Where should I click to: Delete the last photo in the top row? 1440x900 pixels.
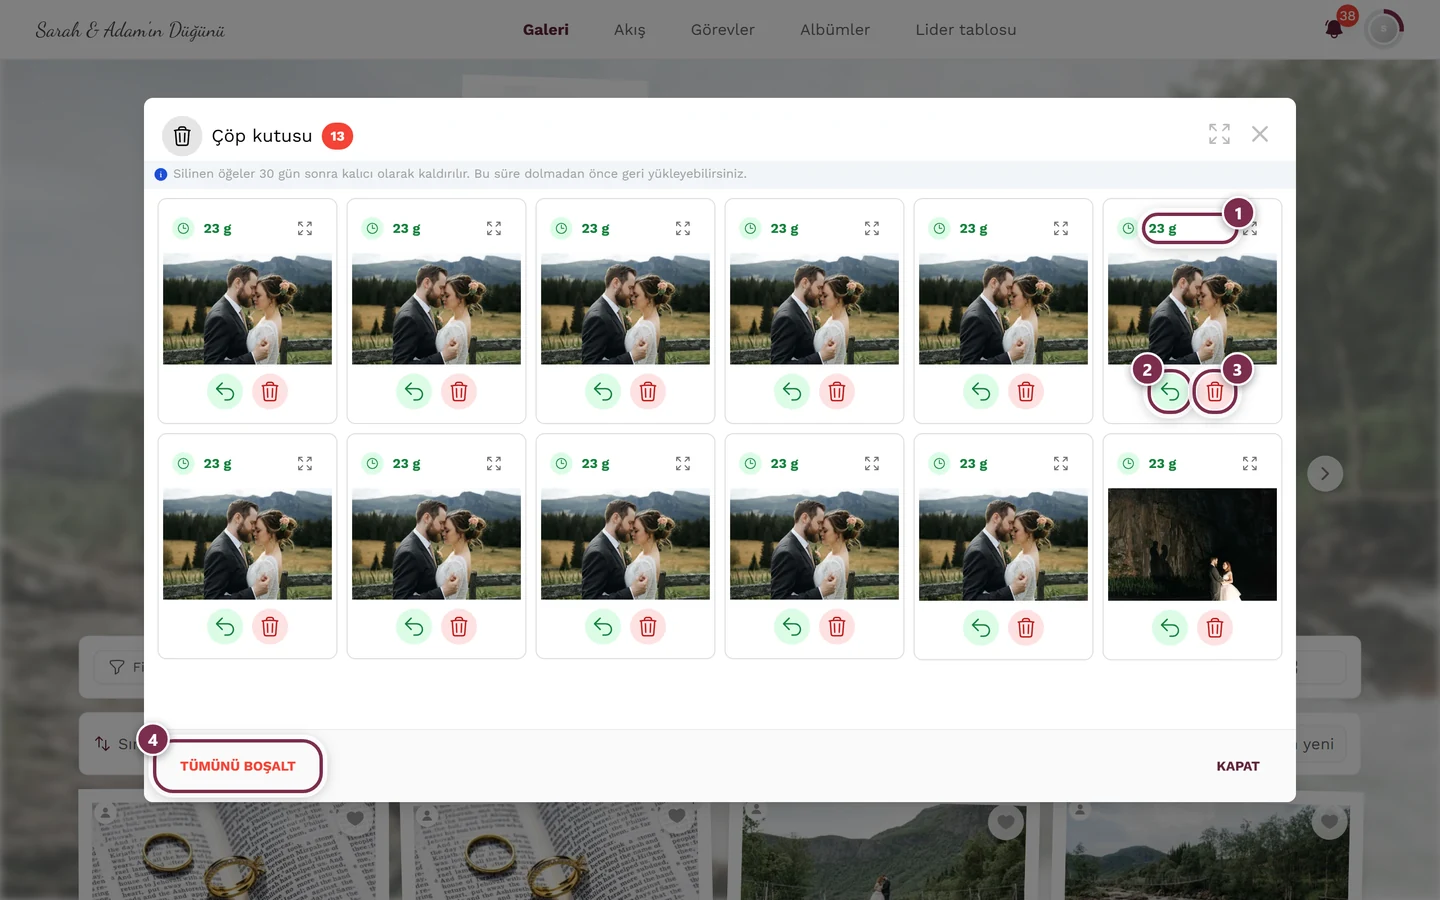[x=1215, y=392]
